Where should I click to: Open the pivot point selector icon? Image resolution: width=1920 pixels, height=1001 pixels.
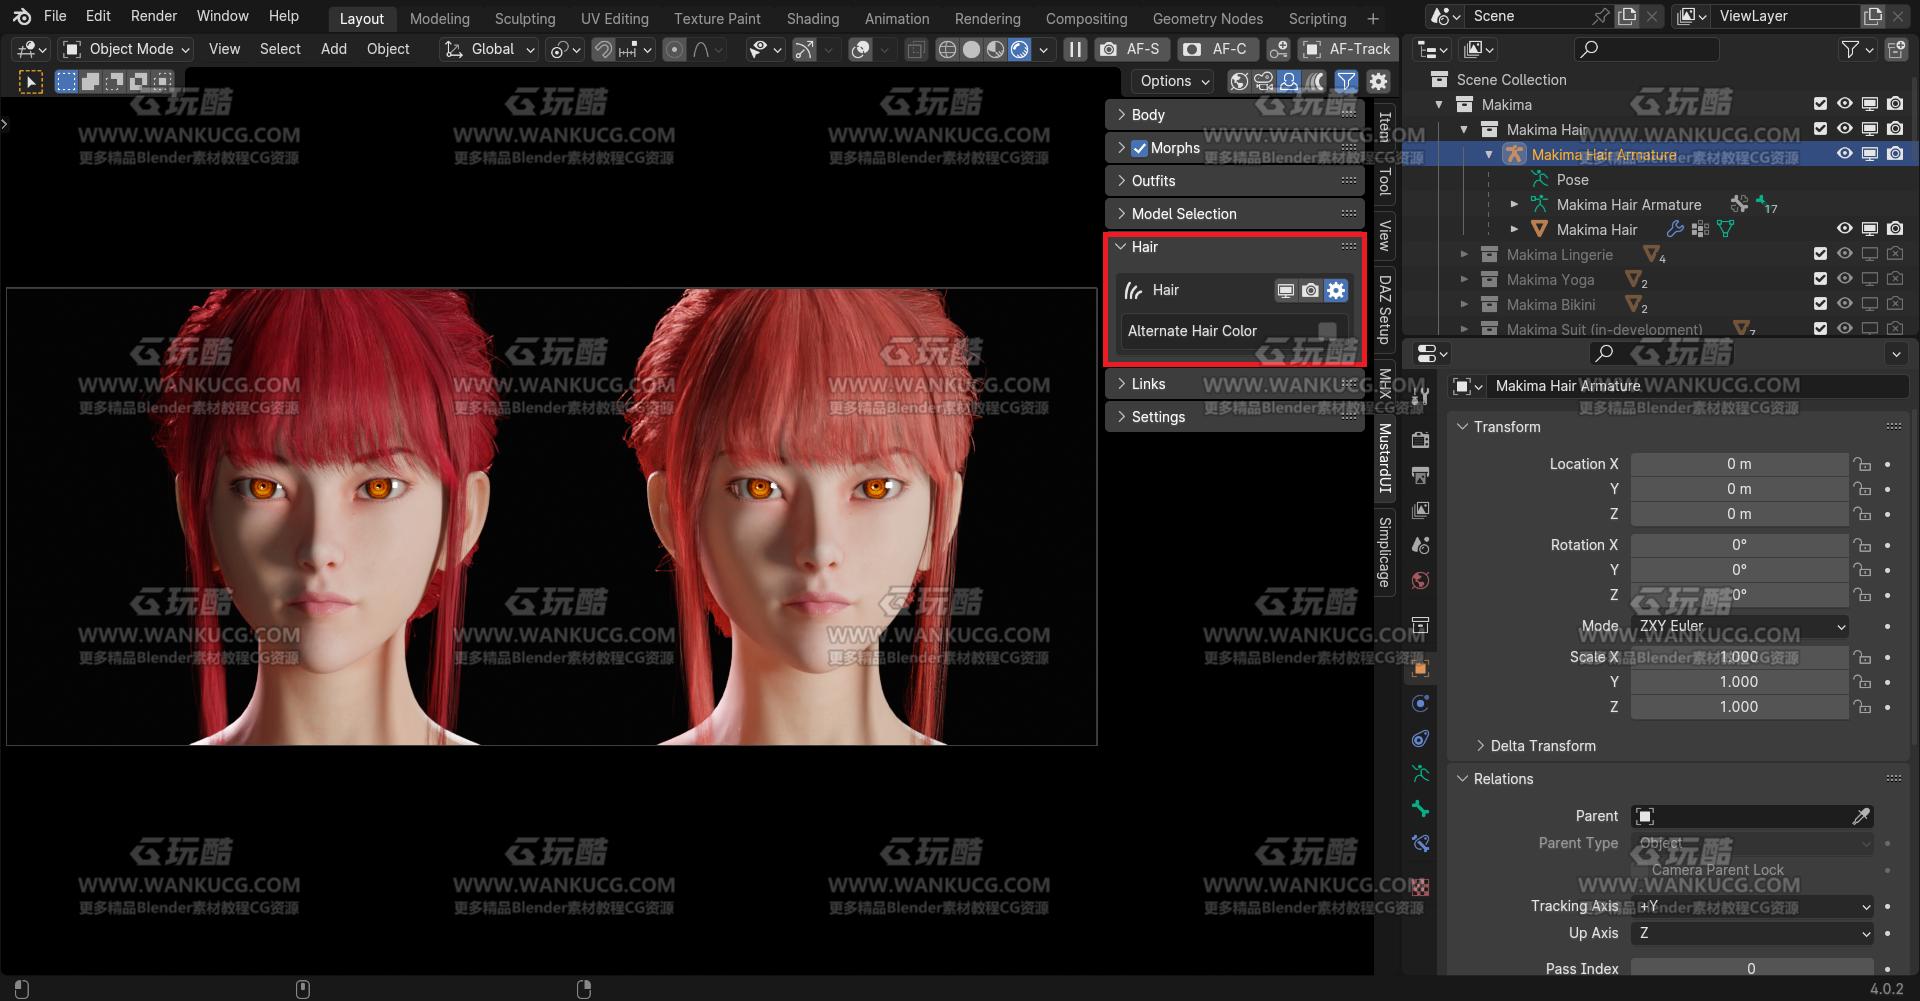(565, 49)
